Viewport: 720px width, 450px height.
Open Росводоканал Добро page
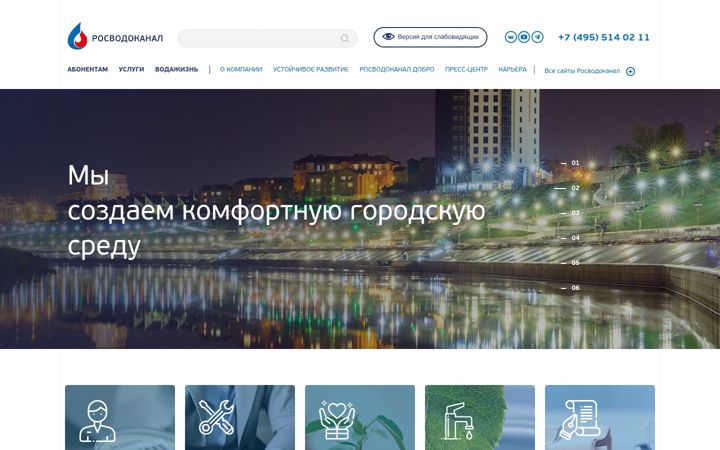coord(397,69)
